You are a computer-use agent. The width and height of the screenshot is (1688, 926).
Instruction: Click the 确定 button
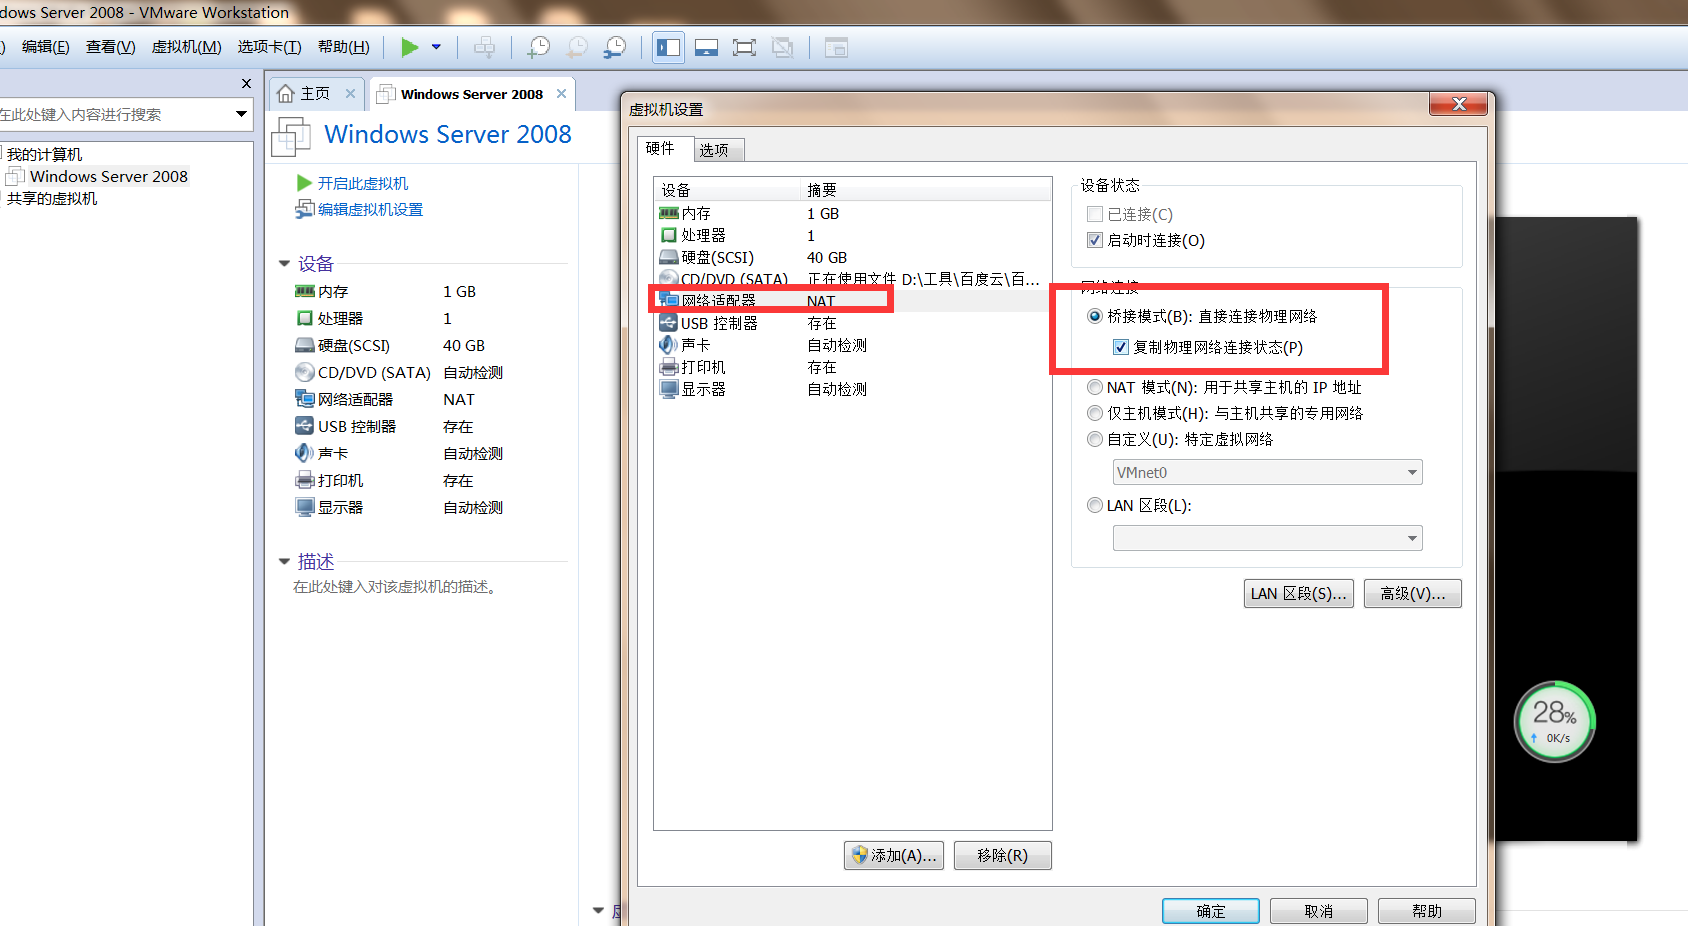point(1210,911)
